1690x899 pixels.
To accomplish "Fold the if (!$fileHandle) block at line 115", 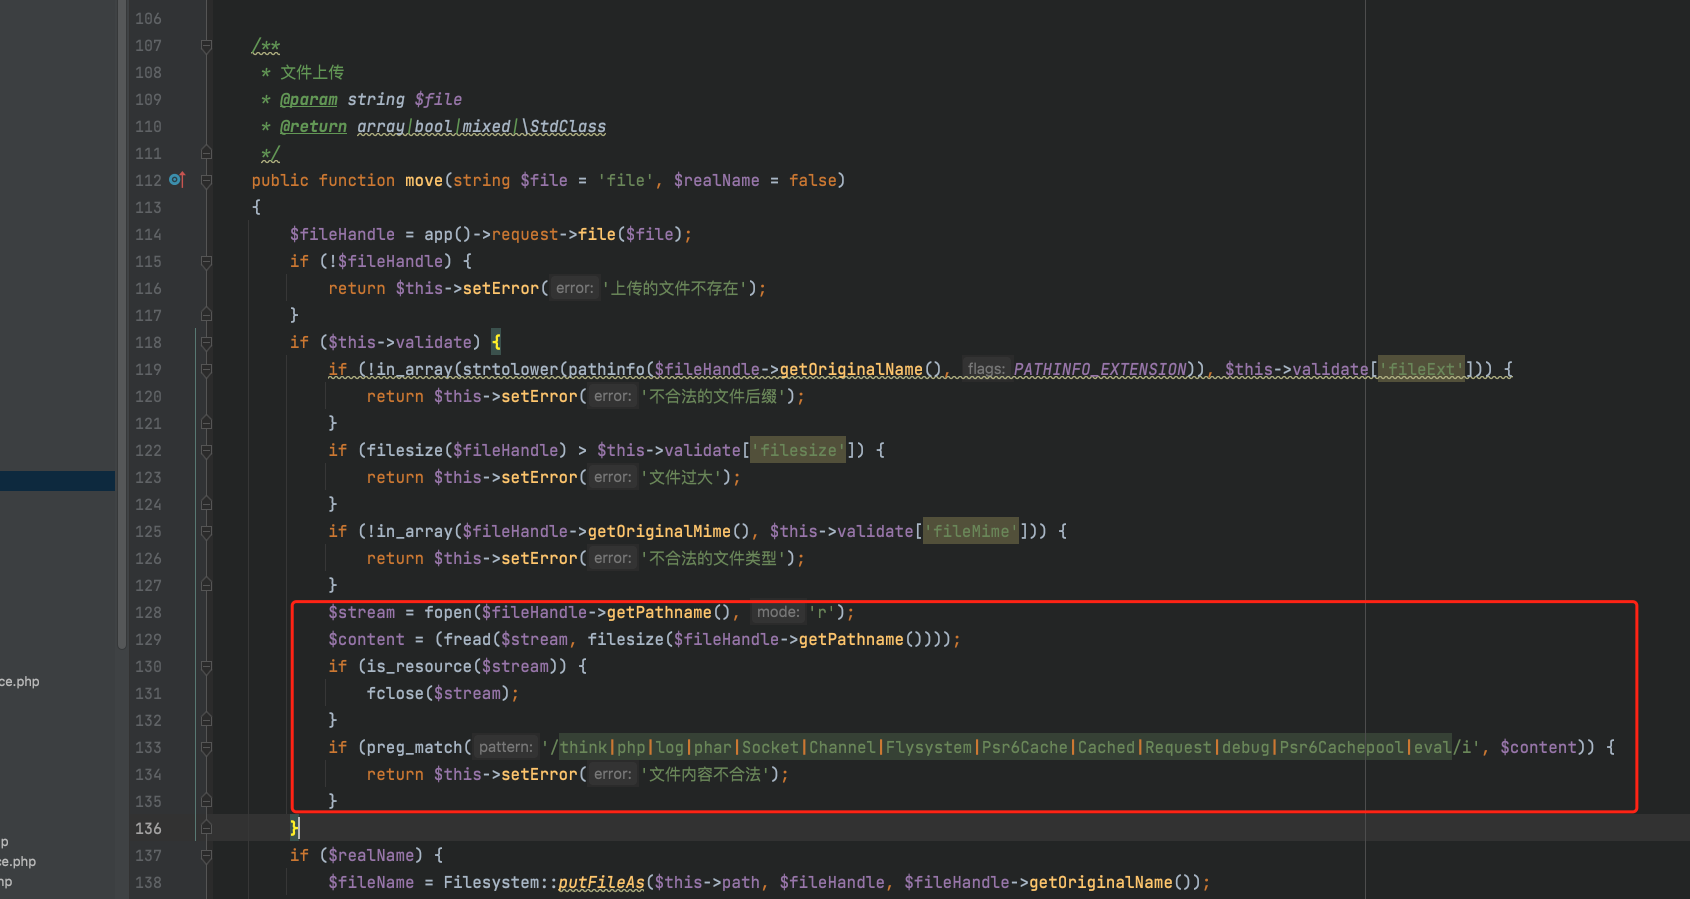I will 206,262.
